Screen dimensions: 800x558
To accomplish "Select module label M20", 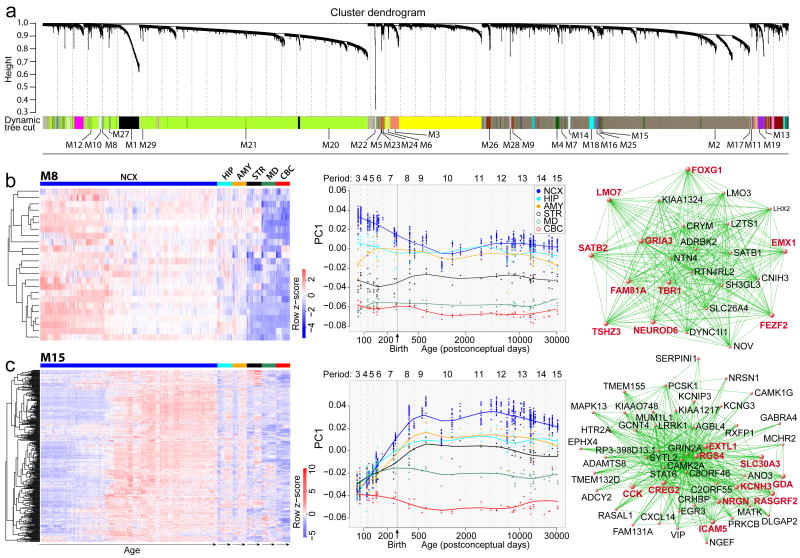I will 330,145.
